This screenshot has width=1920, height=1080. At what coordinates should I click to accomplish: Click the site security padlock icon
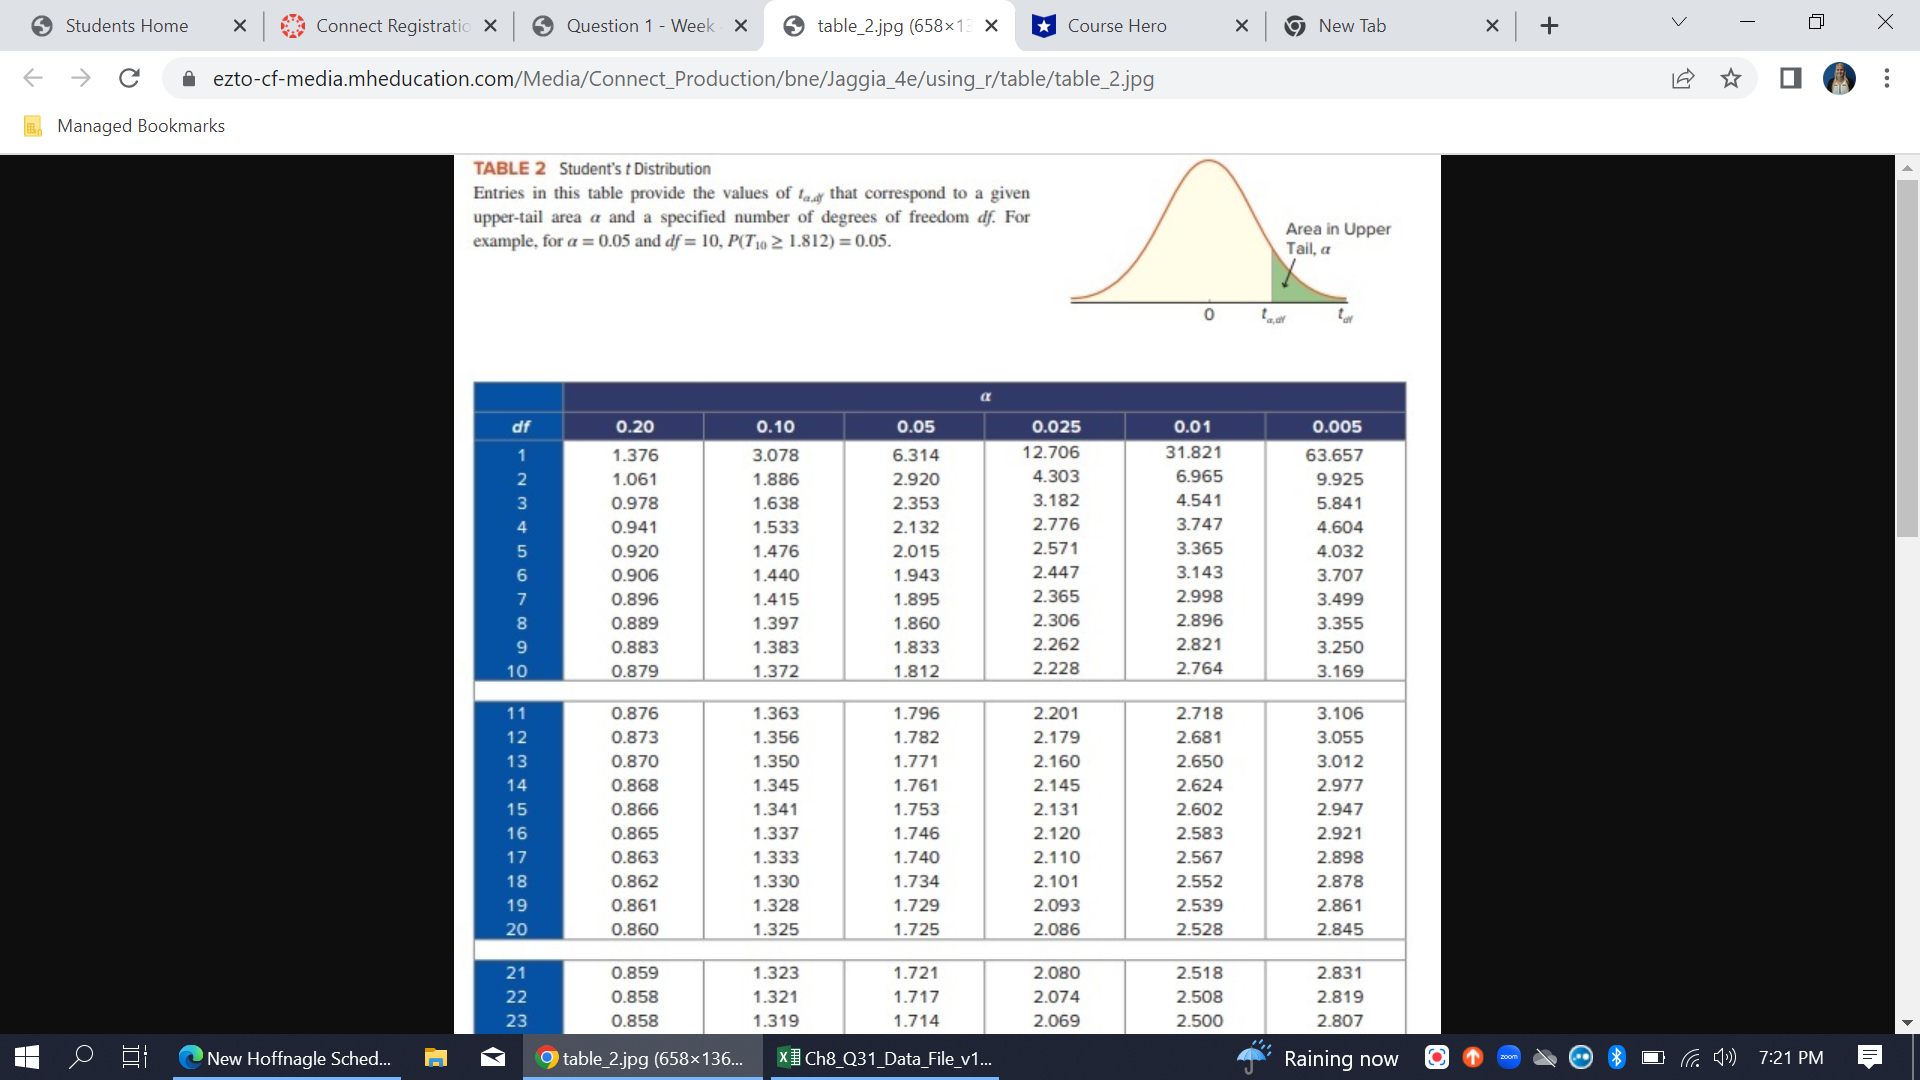pos(187,78)
